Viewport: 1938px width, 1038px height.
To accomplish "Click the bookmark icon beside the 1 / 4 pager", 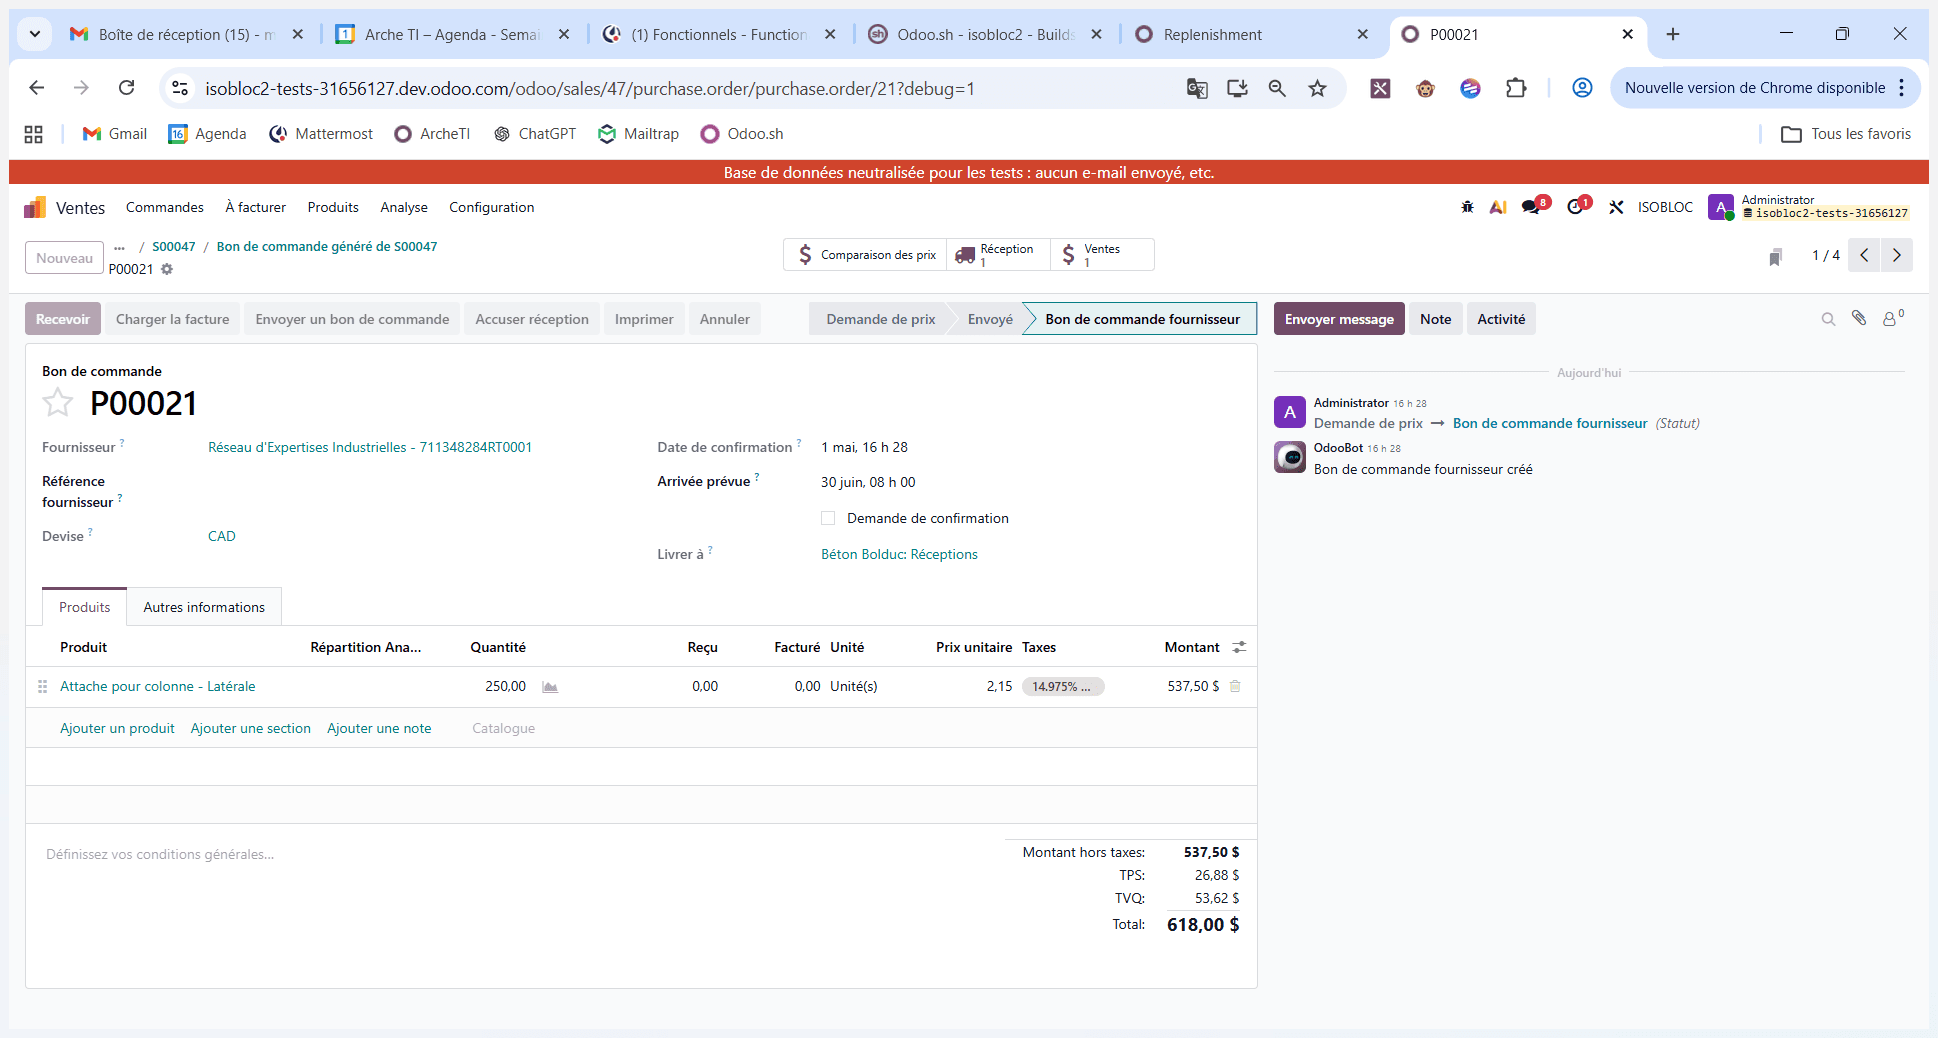I will click(1775, 257).
